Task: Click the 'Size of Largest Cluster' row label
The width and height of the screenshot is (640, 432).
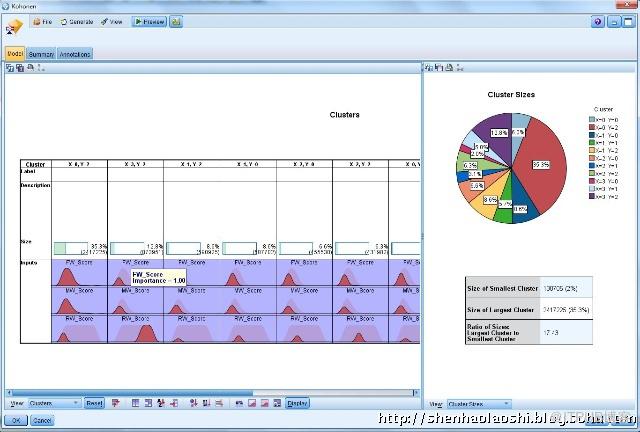Action: coord(500,310)
